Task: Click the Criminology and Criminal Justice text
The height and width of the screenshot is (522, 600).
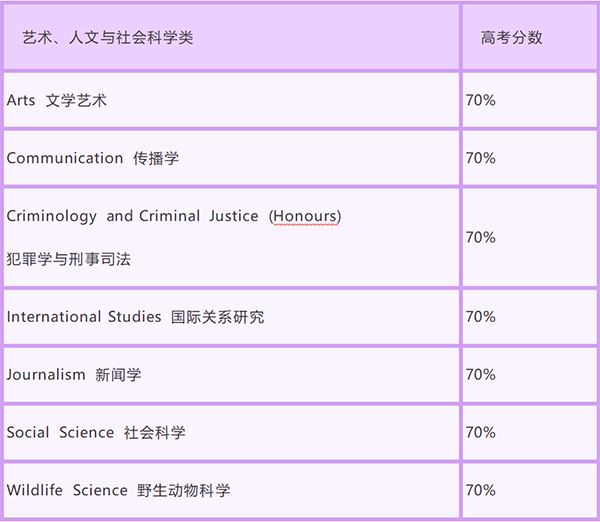Action: click(132, 217)
